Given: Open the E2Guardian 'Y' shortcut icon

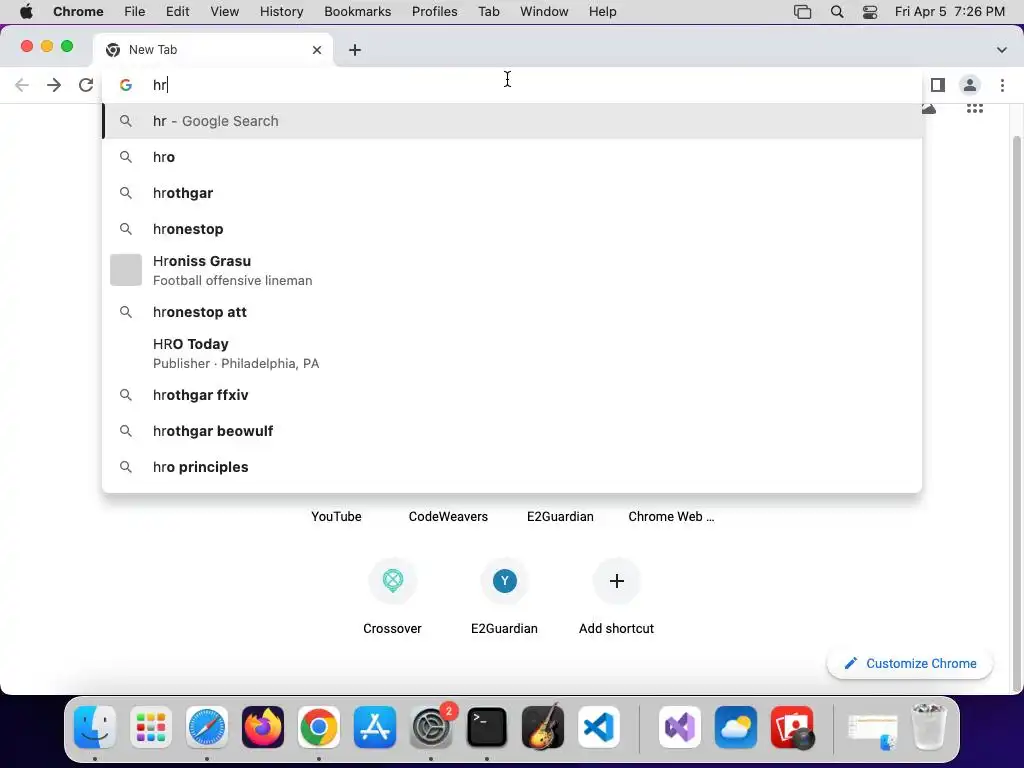Looking at the screenshot, I should (504, 581).
